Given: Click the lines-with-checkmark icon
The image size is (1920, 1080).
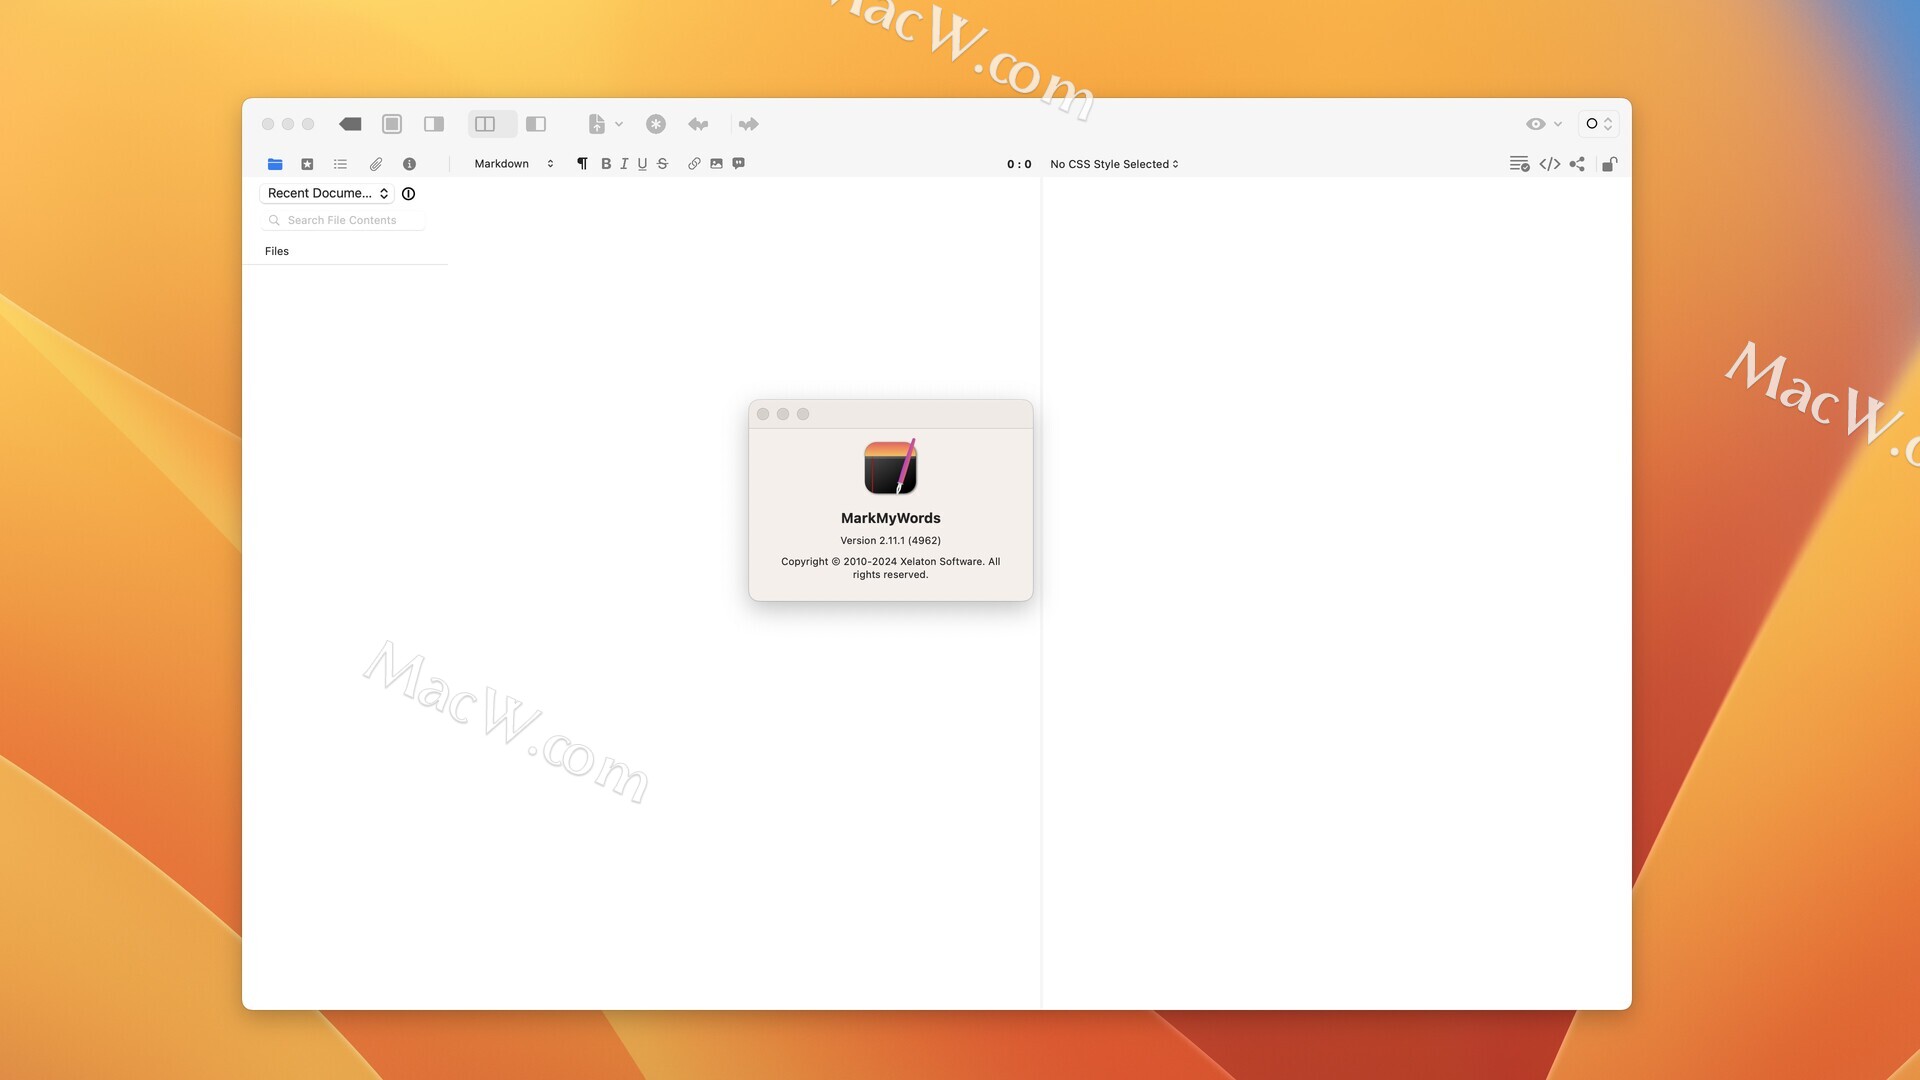Looking at the screenshot, I should [x=1519, y=164].
